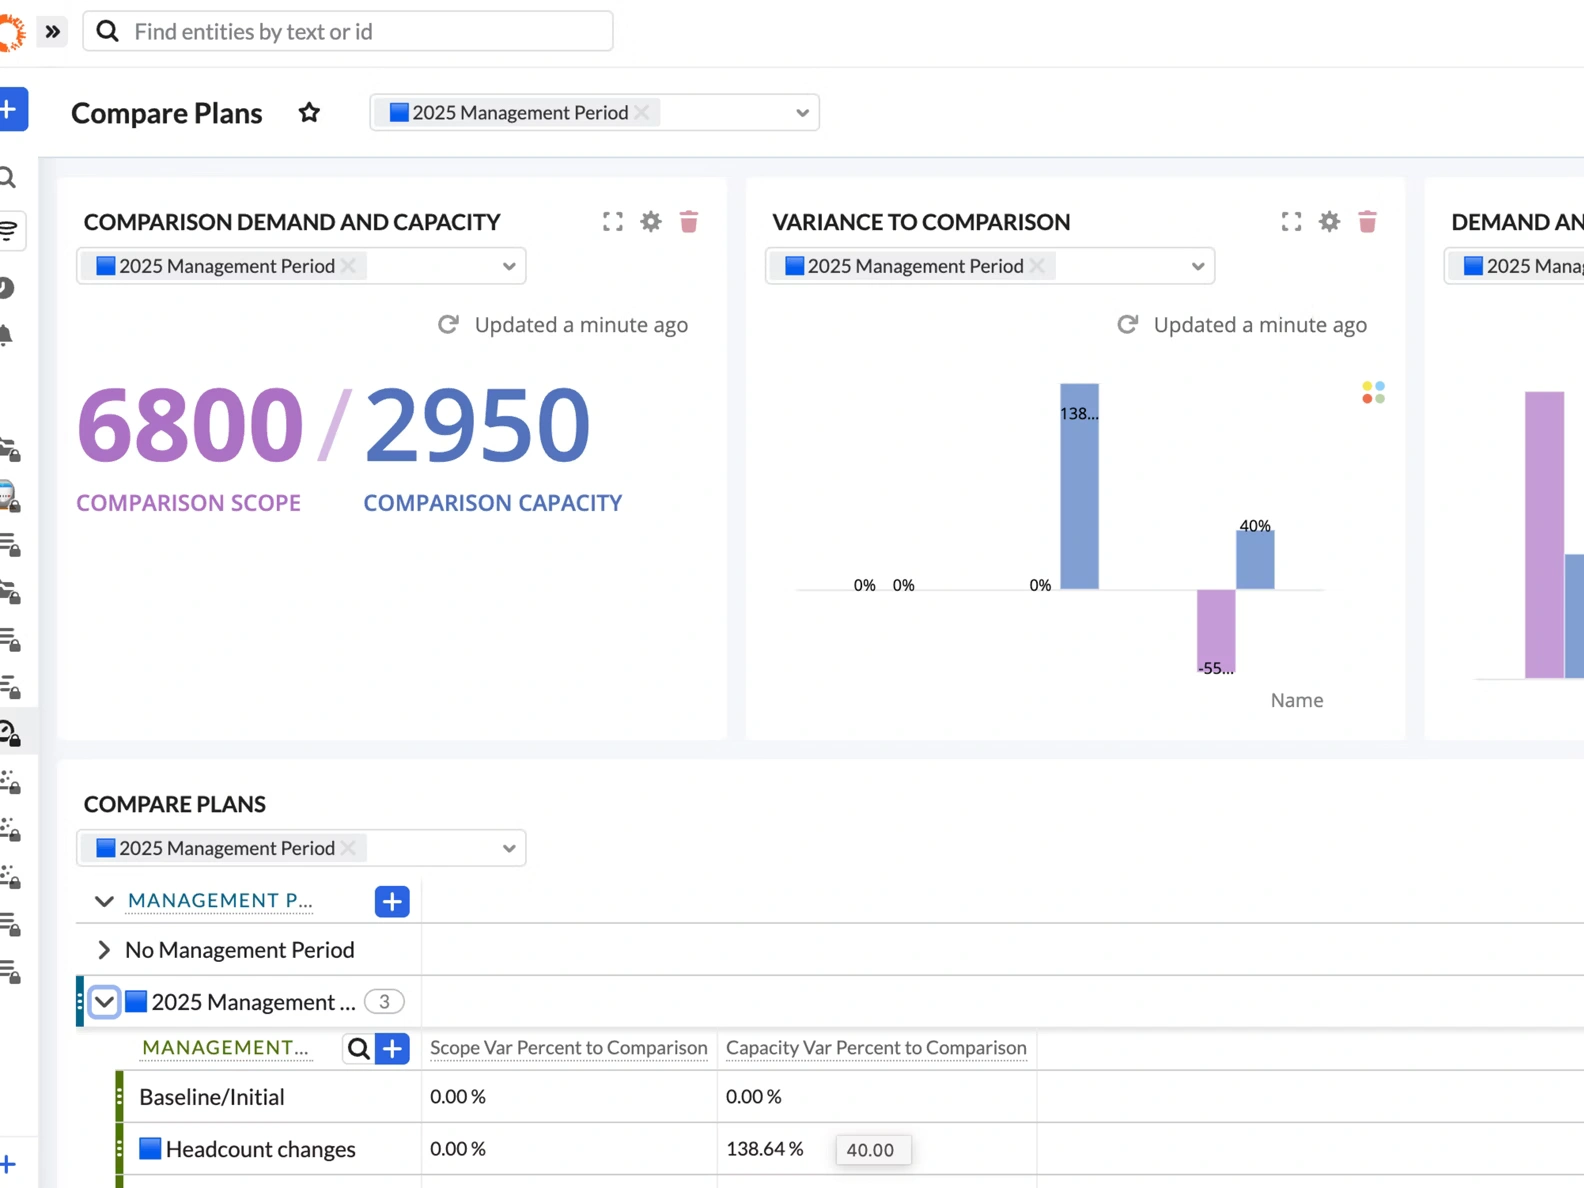Select the Headcount changes row

pos(260,1149)
